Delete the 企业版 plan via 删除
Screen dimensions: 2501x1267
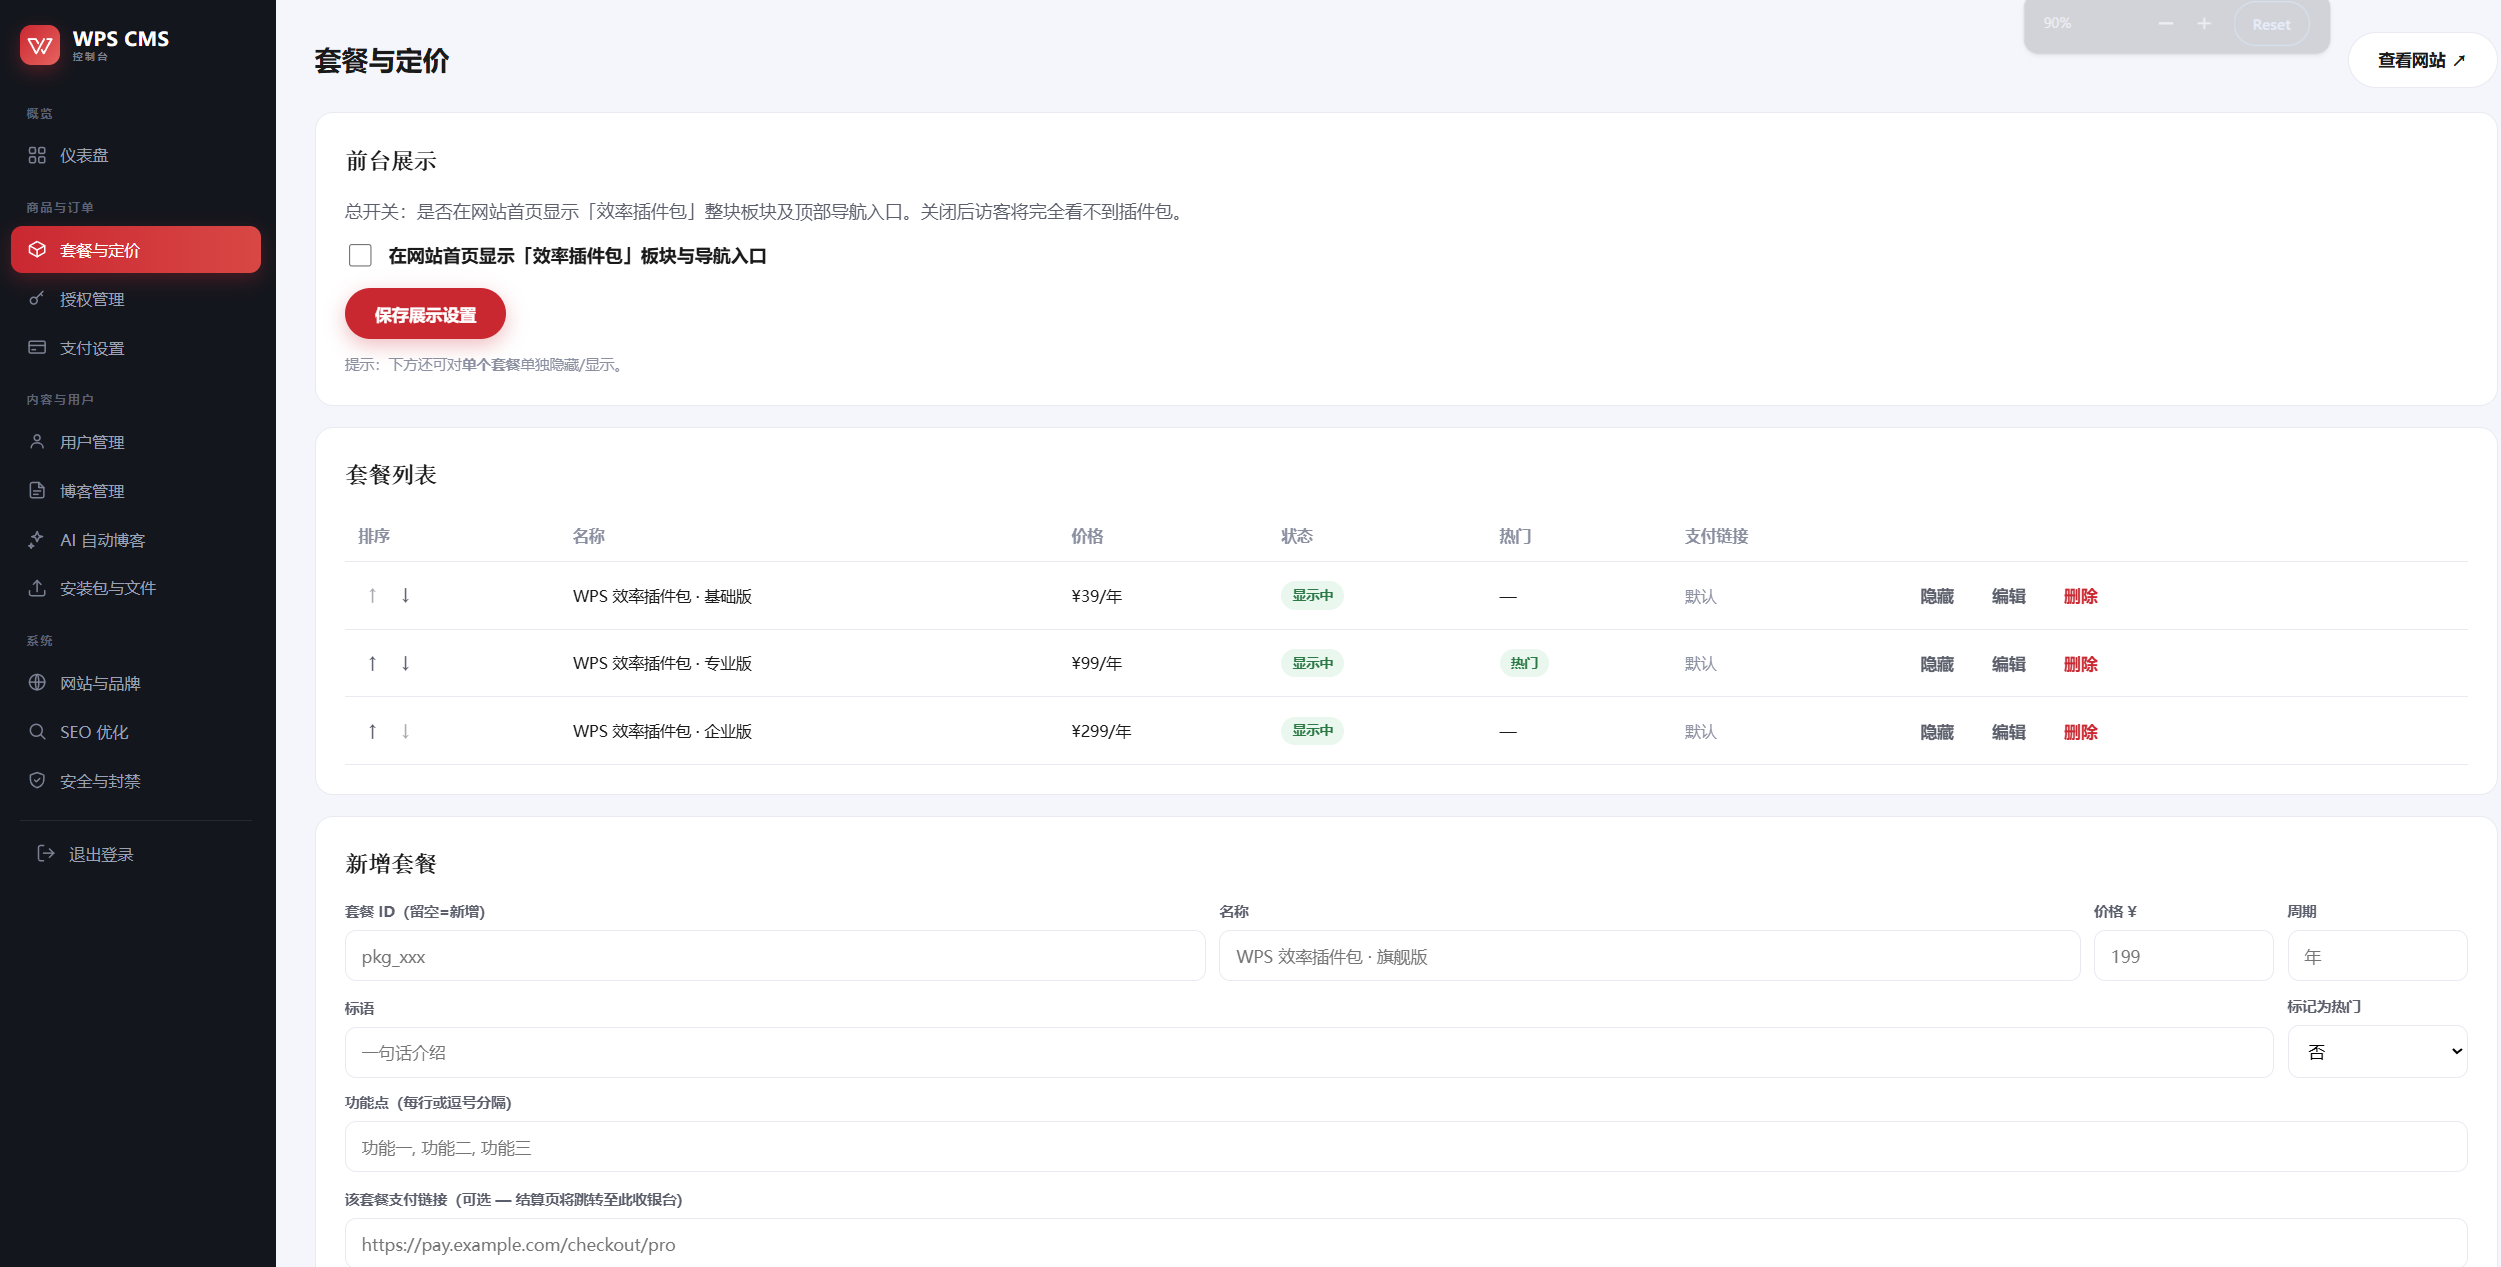[x=2080, y=732]
